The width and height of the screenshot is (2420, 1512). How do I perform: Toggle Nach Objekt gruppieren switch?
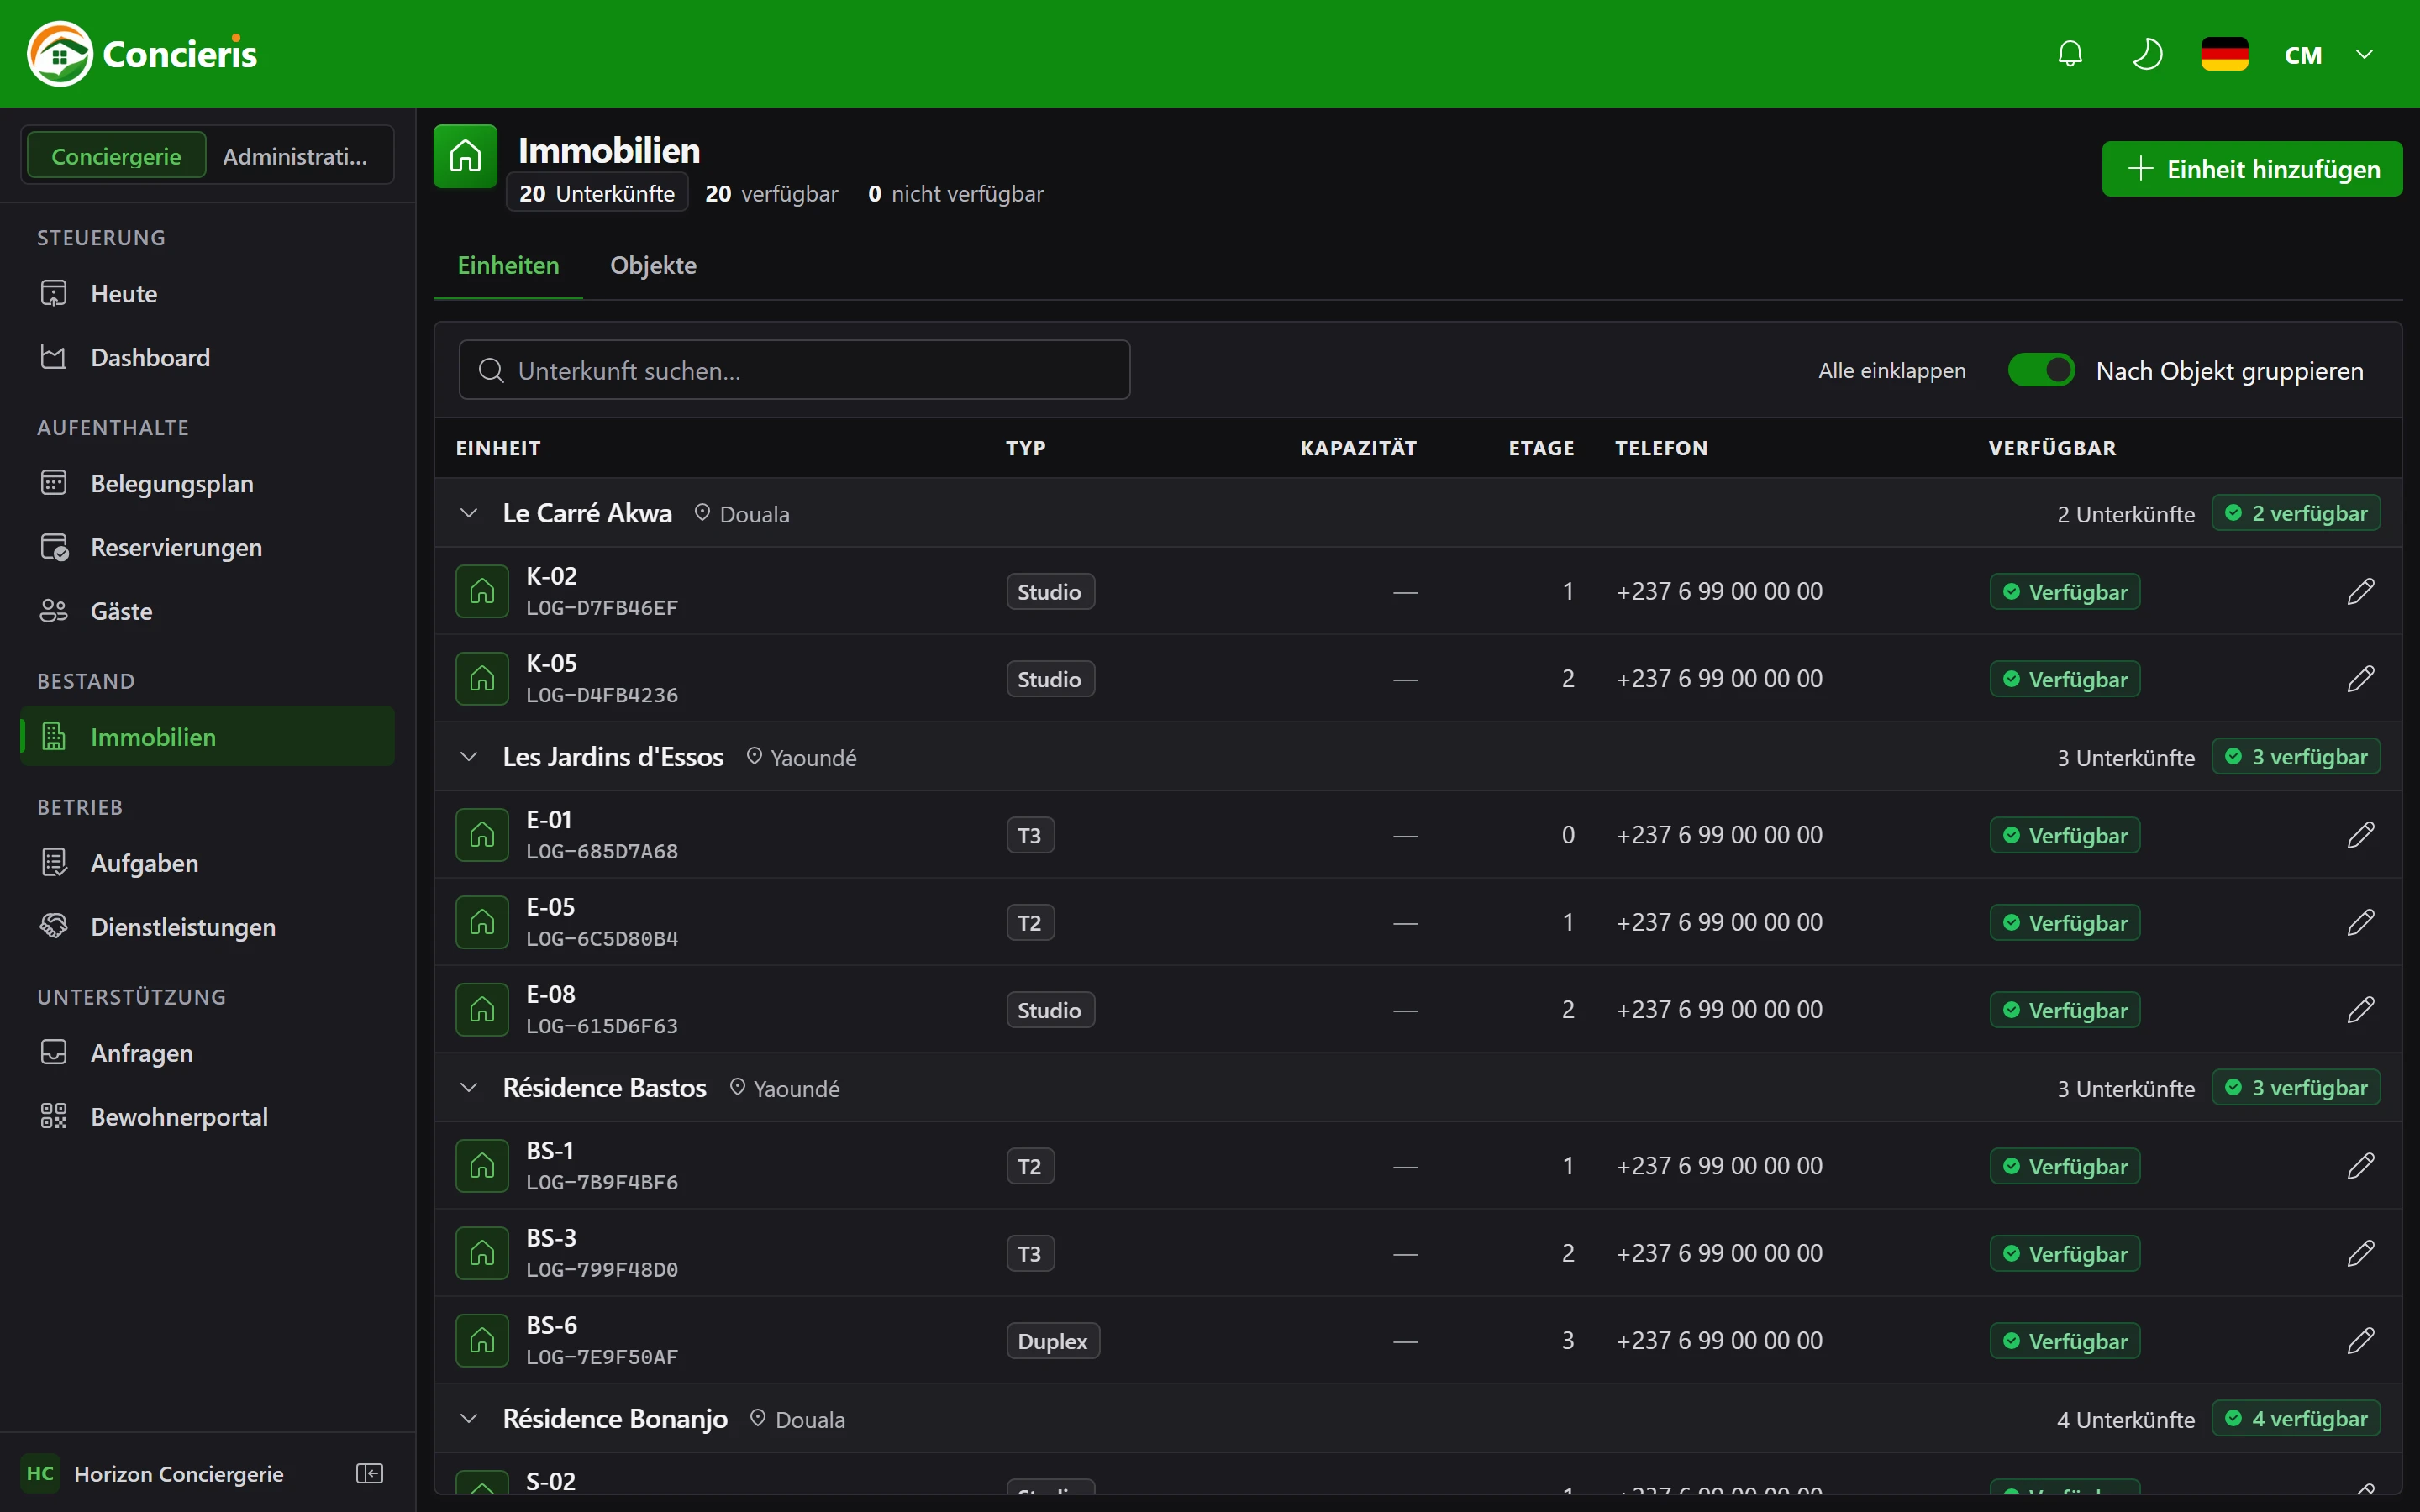(2040, 370)
